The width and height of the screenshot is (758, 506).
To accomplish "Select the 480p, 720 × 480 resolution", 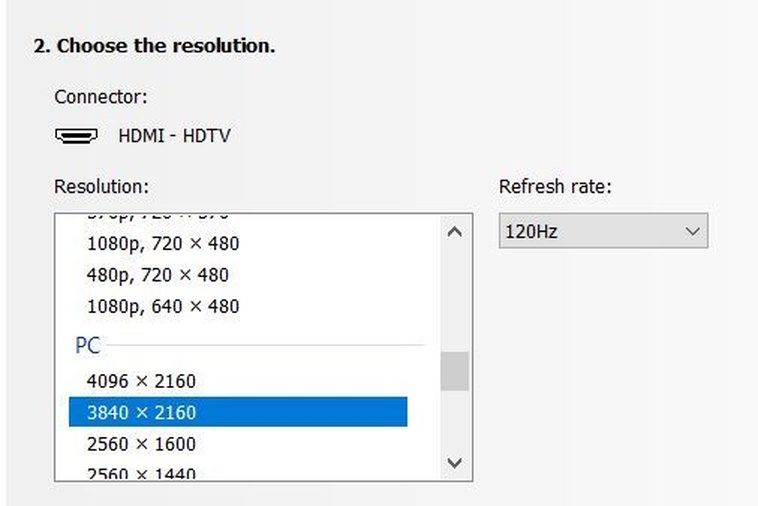I will (x=157, y=275).
